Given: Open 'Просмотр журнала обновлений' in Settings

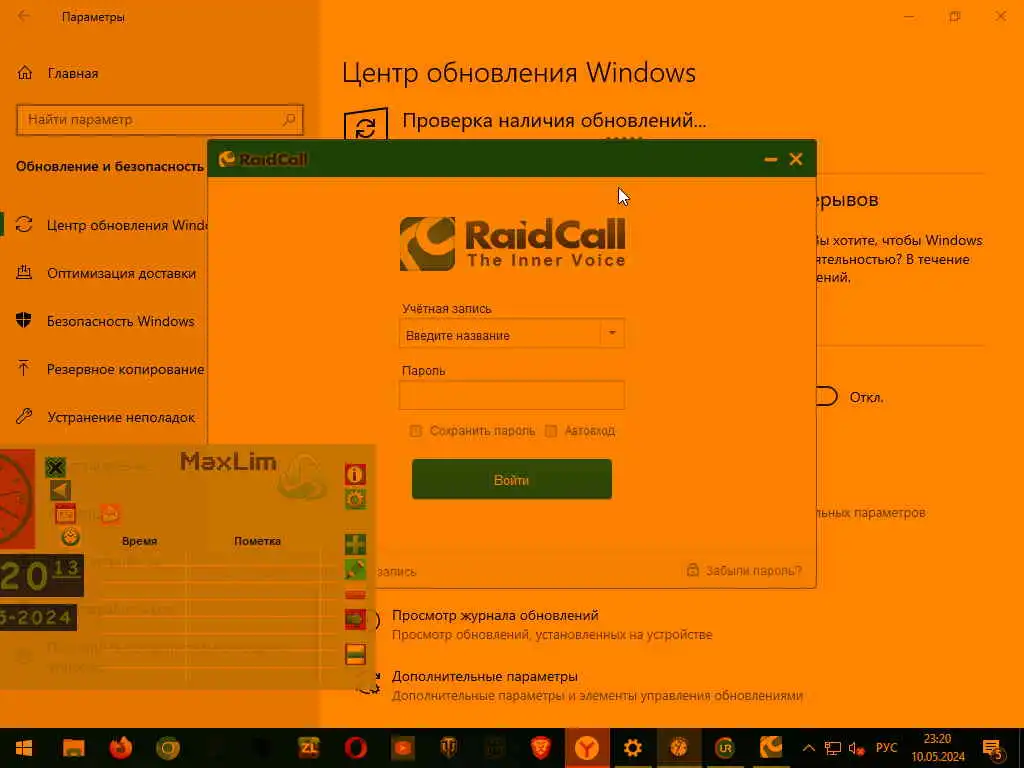Looking at the screenshot, I should coord(495,615).
